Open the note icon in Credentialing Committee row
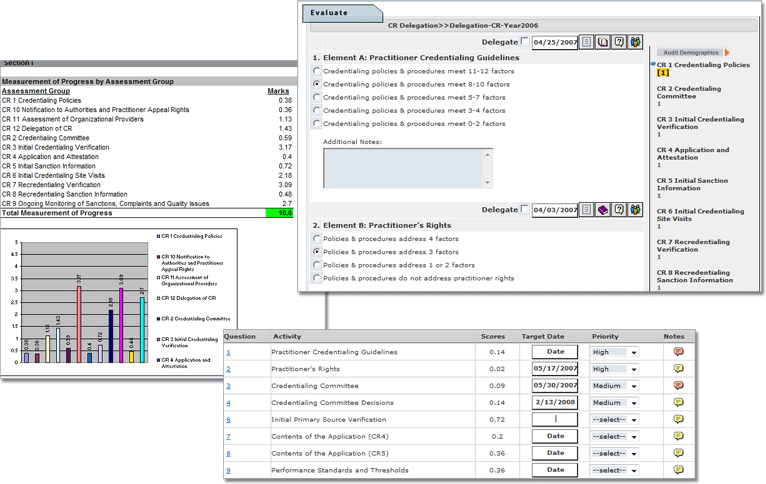This screenshot has width=766, height=484. point(679,386)
